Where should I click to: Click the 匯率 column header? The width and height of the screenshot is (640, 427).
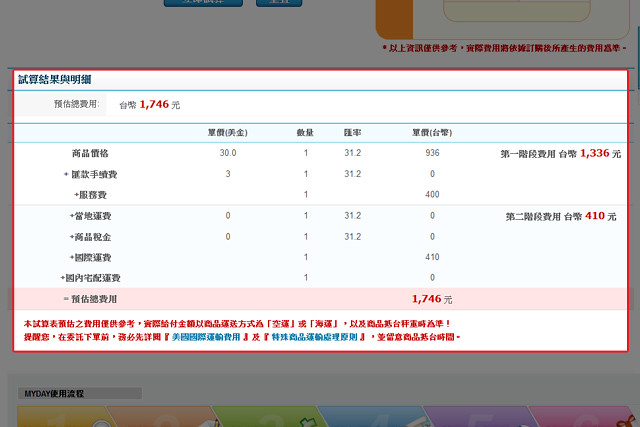click(352, 132)
